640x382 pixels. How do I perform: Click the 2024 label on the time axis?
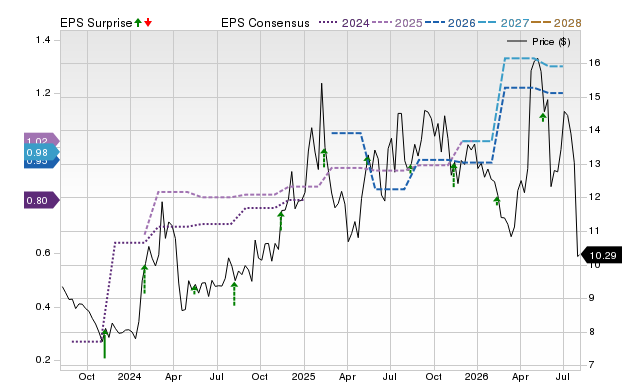point(129,376)
